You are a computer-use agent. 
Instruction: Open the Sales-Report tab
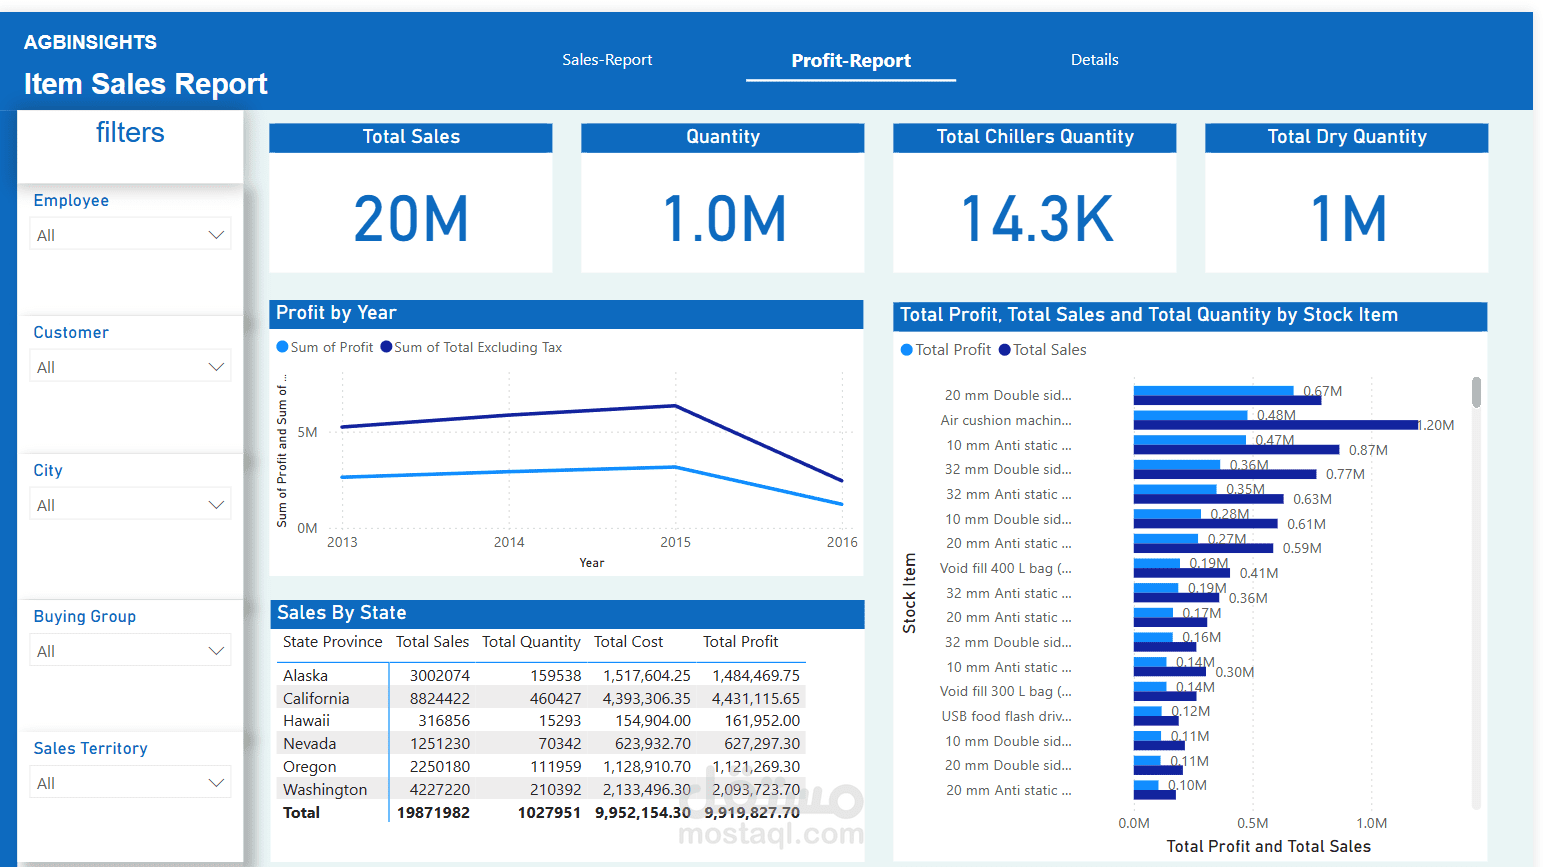(x=607, y=60)
